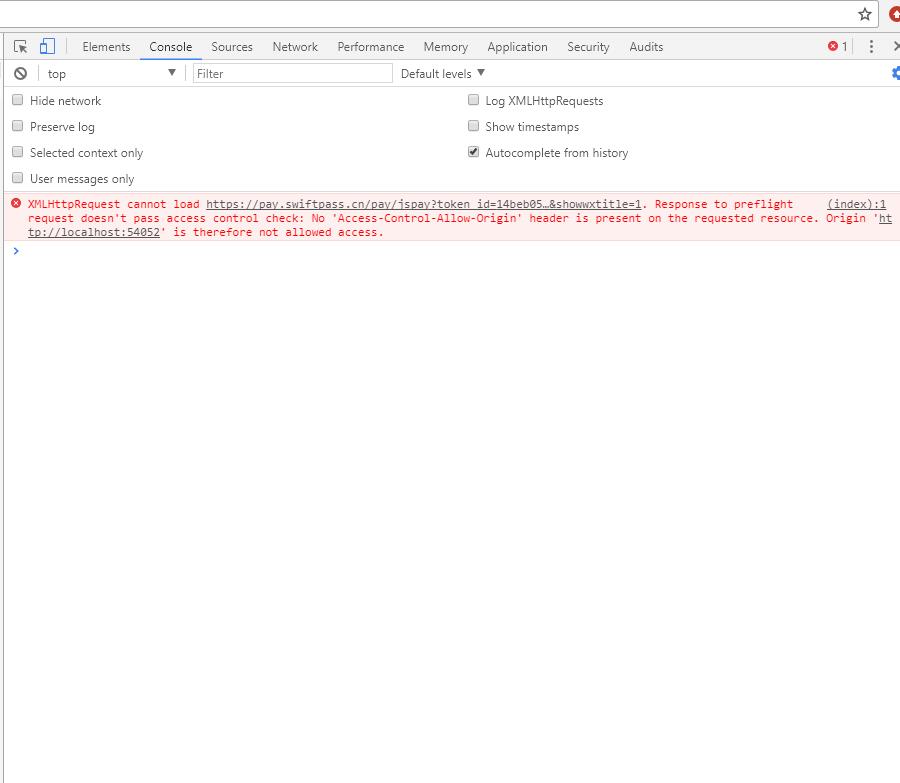Select the inspect element tool
The image size is (900, 783).
[x=21, y=46]
